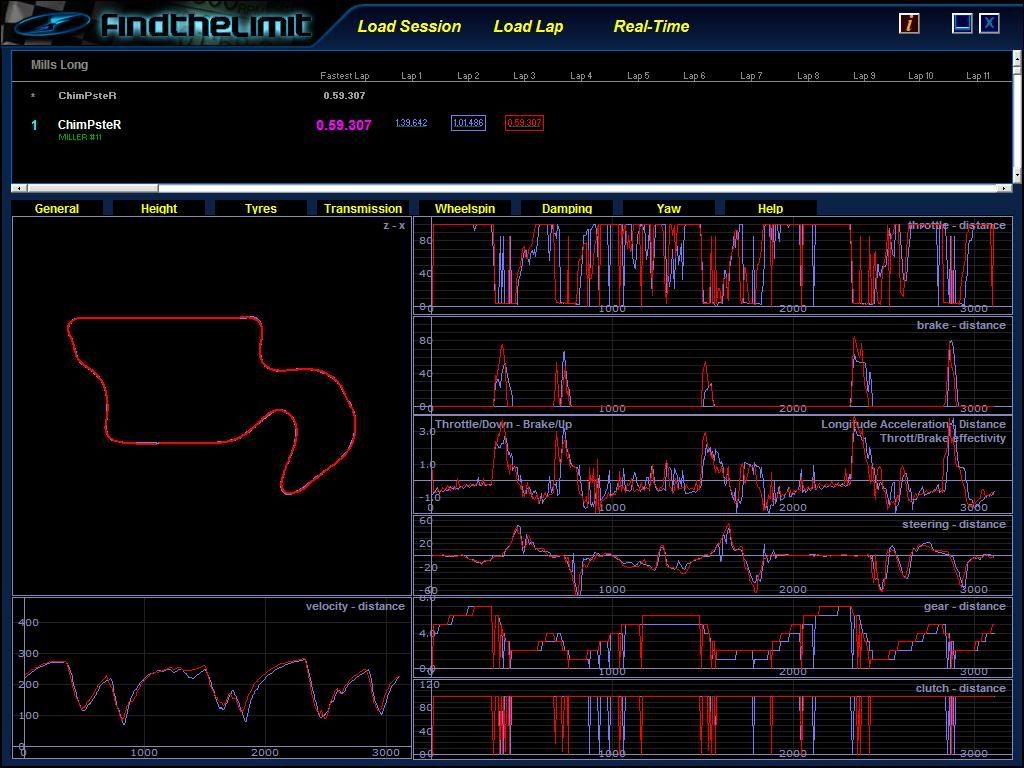Click up arrow of vertical lap list scrollbar
The image size is (1024, 768).
pos(1017,58)
